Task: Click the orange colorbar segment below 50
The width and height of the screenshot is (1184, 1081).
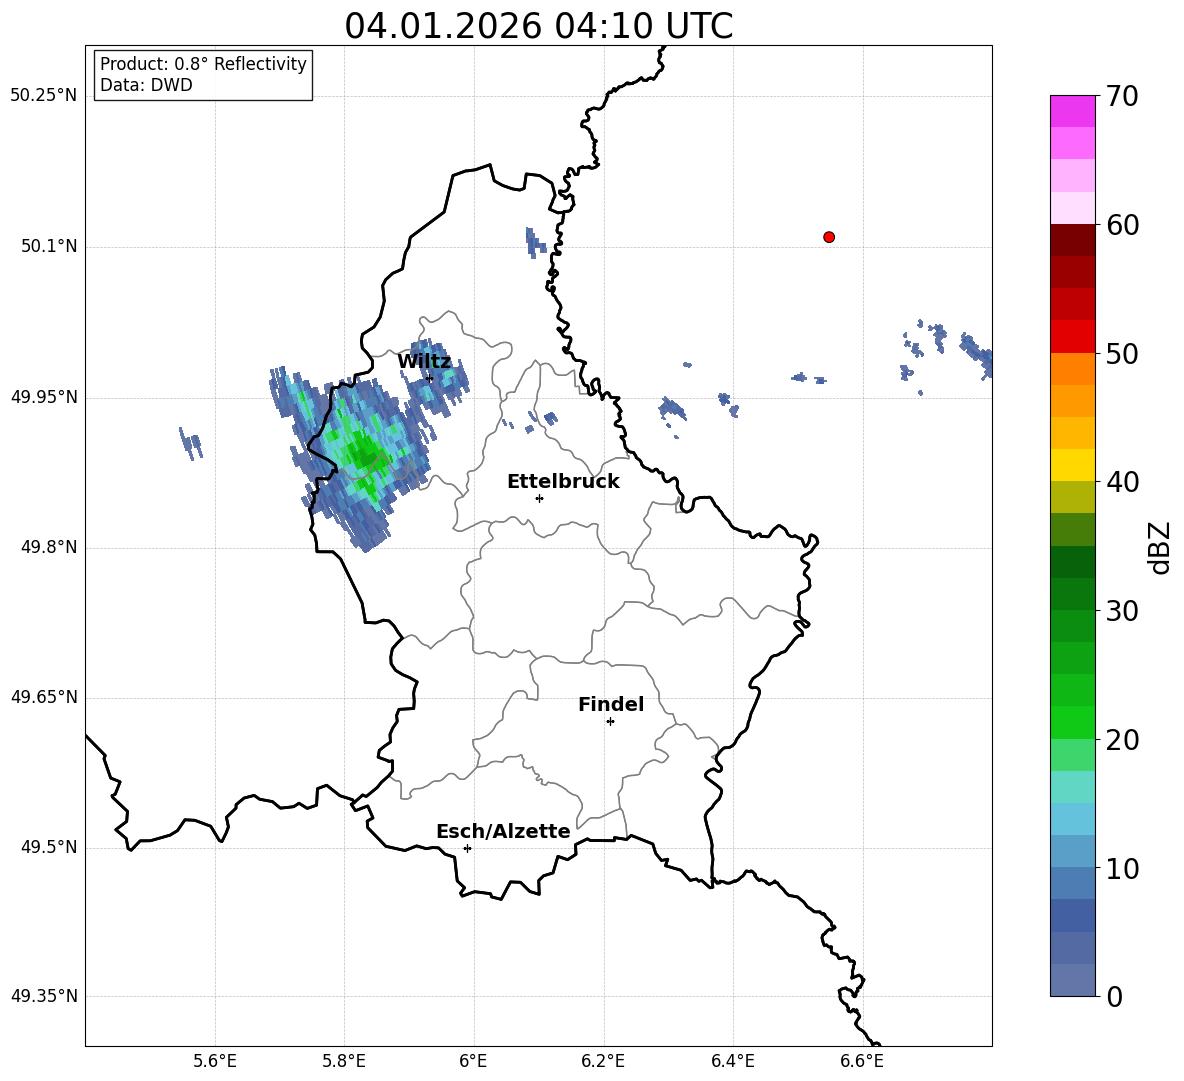Action: [1072, 369]
